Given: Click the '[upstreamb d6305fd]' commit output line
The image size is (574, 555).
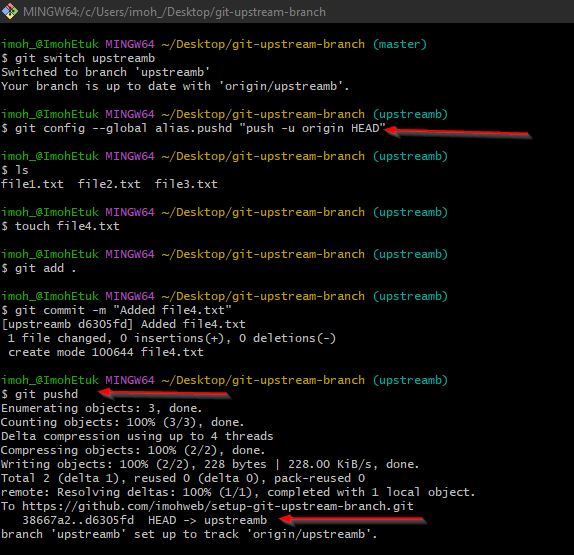Looking at the screenshot, I should point(123,324).
